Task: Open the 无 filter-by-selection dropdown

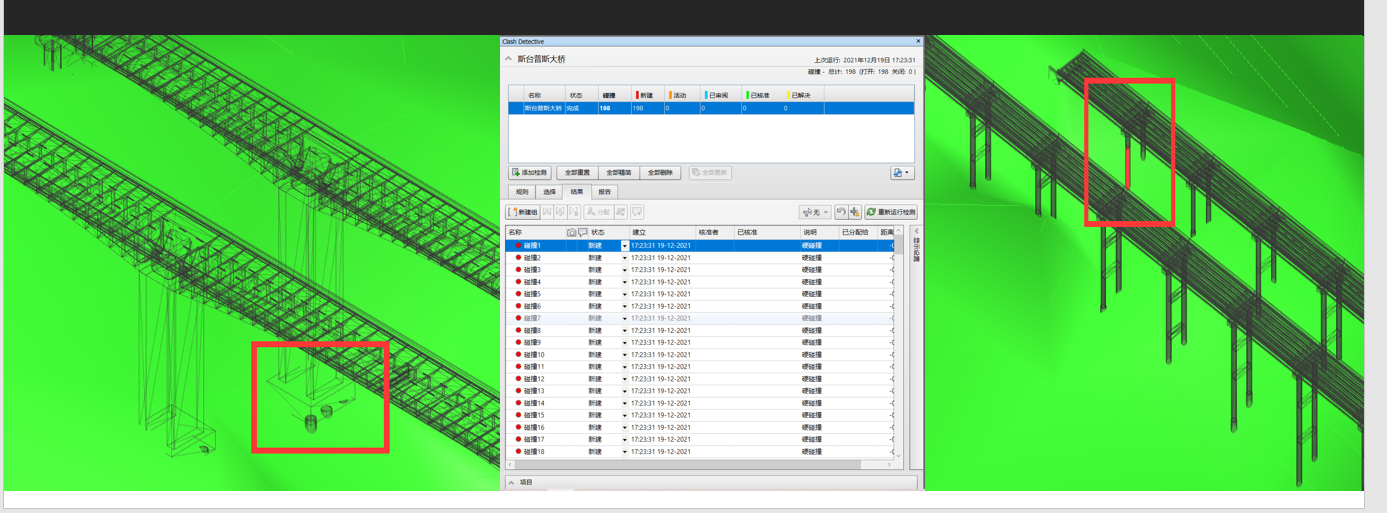Action: tap(815, 212)
